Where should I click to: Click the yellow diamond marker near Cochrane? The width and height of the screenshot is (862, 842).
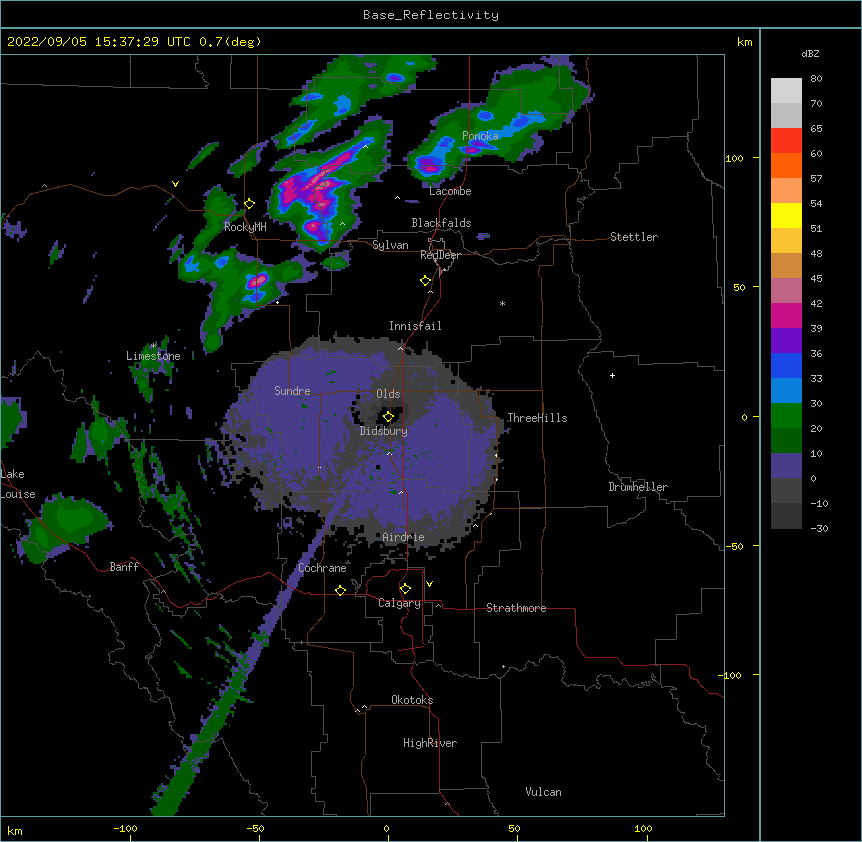pos(340,590)
